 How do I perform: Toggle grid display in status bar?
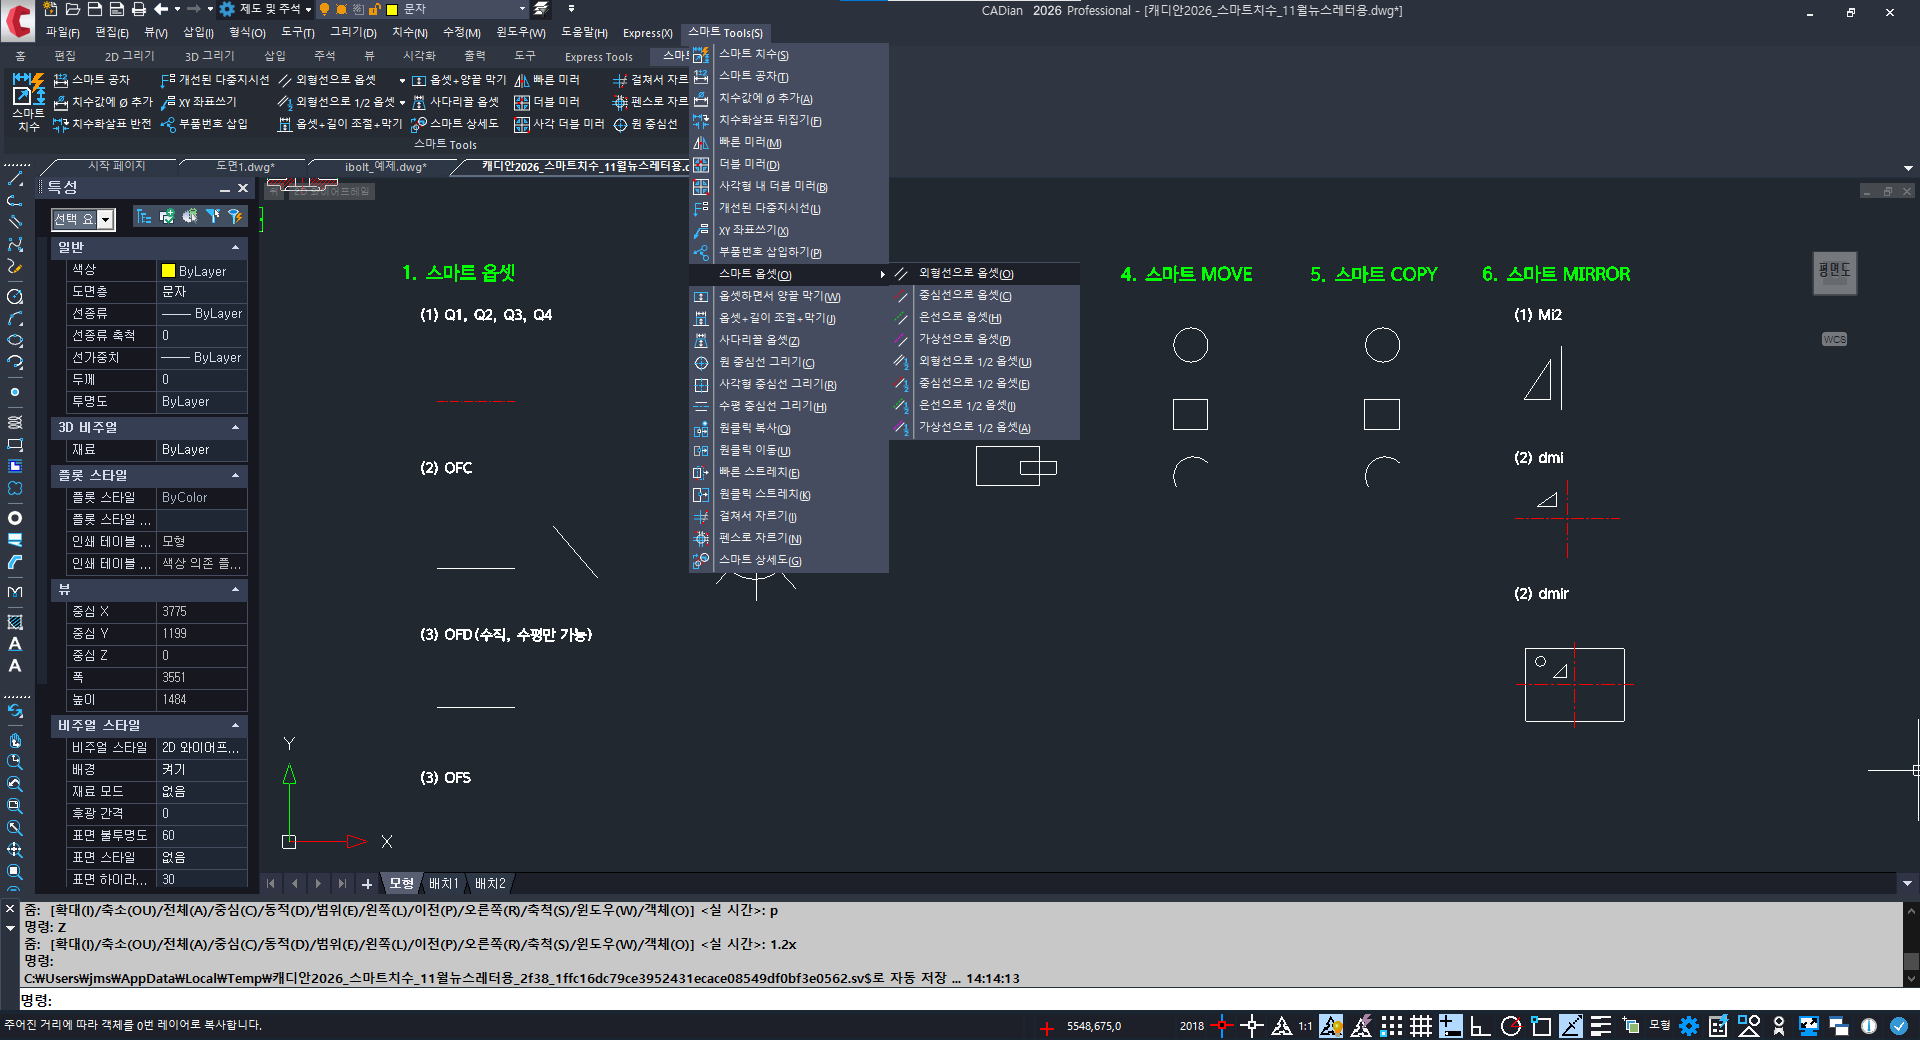(x=1421, y=1026)
